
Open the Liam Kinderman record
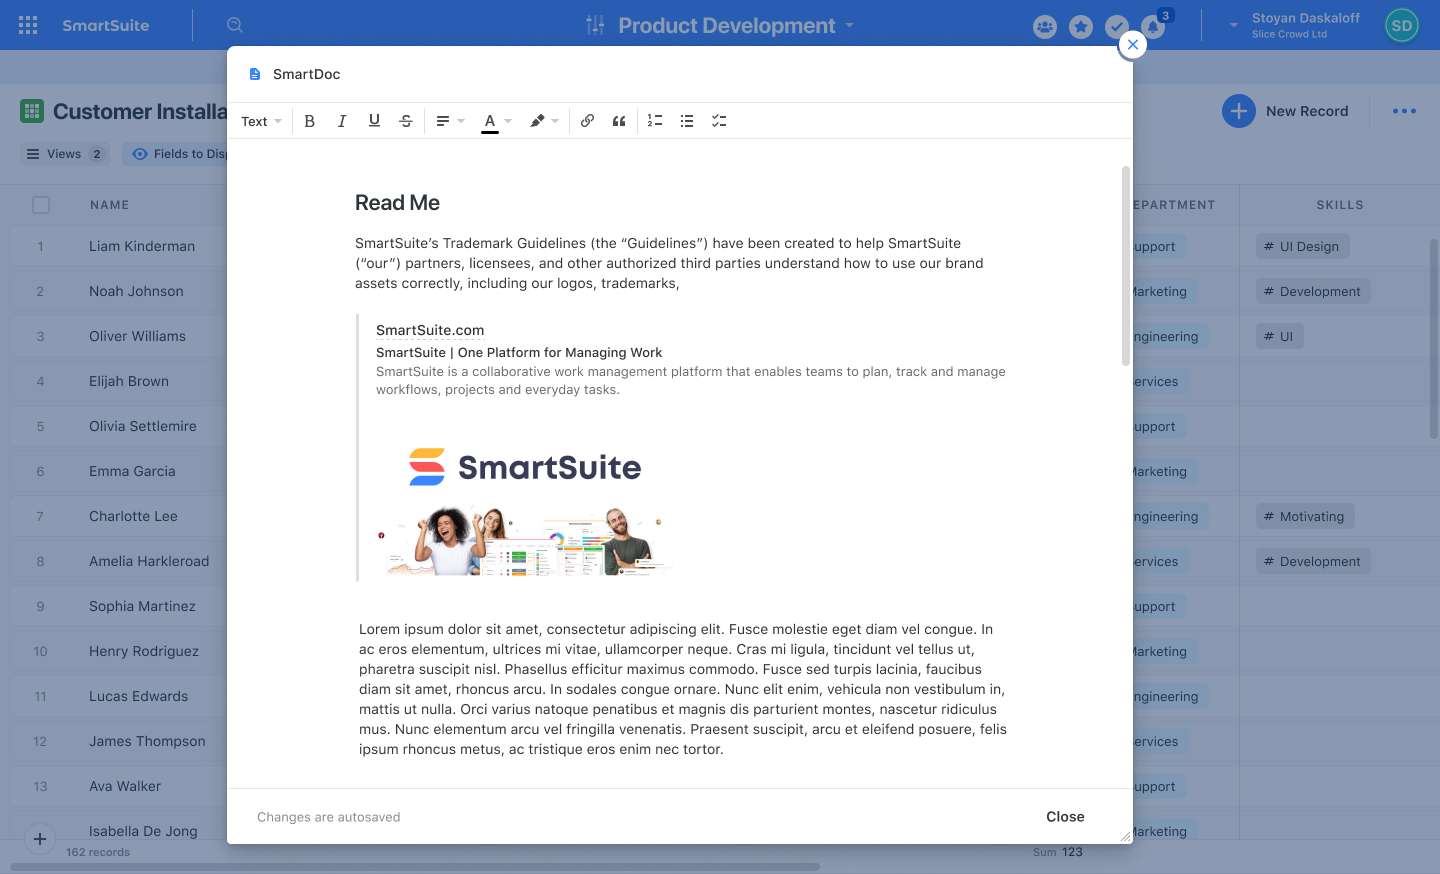pos(142,246)
